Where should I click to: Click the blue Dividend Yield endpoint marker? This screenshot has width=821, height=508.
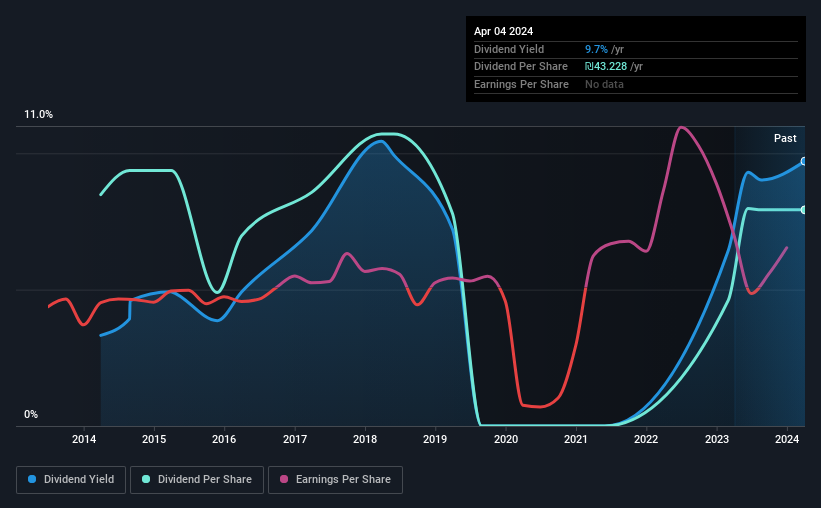[x=804, y=161]
